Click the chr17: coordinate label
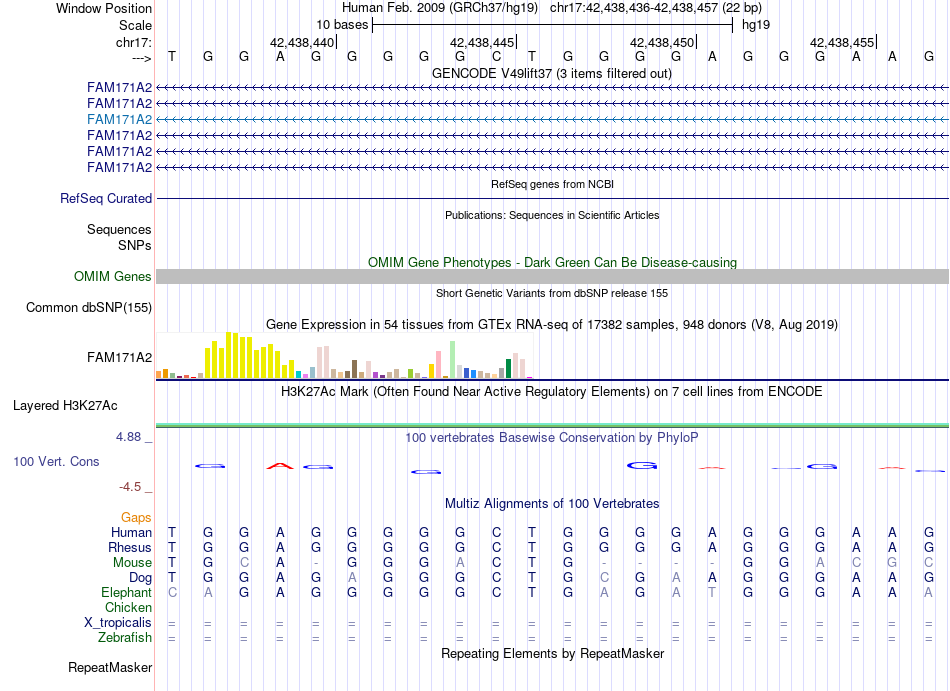 tap(134, 42)
